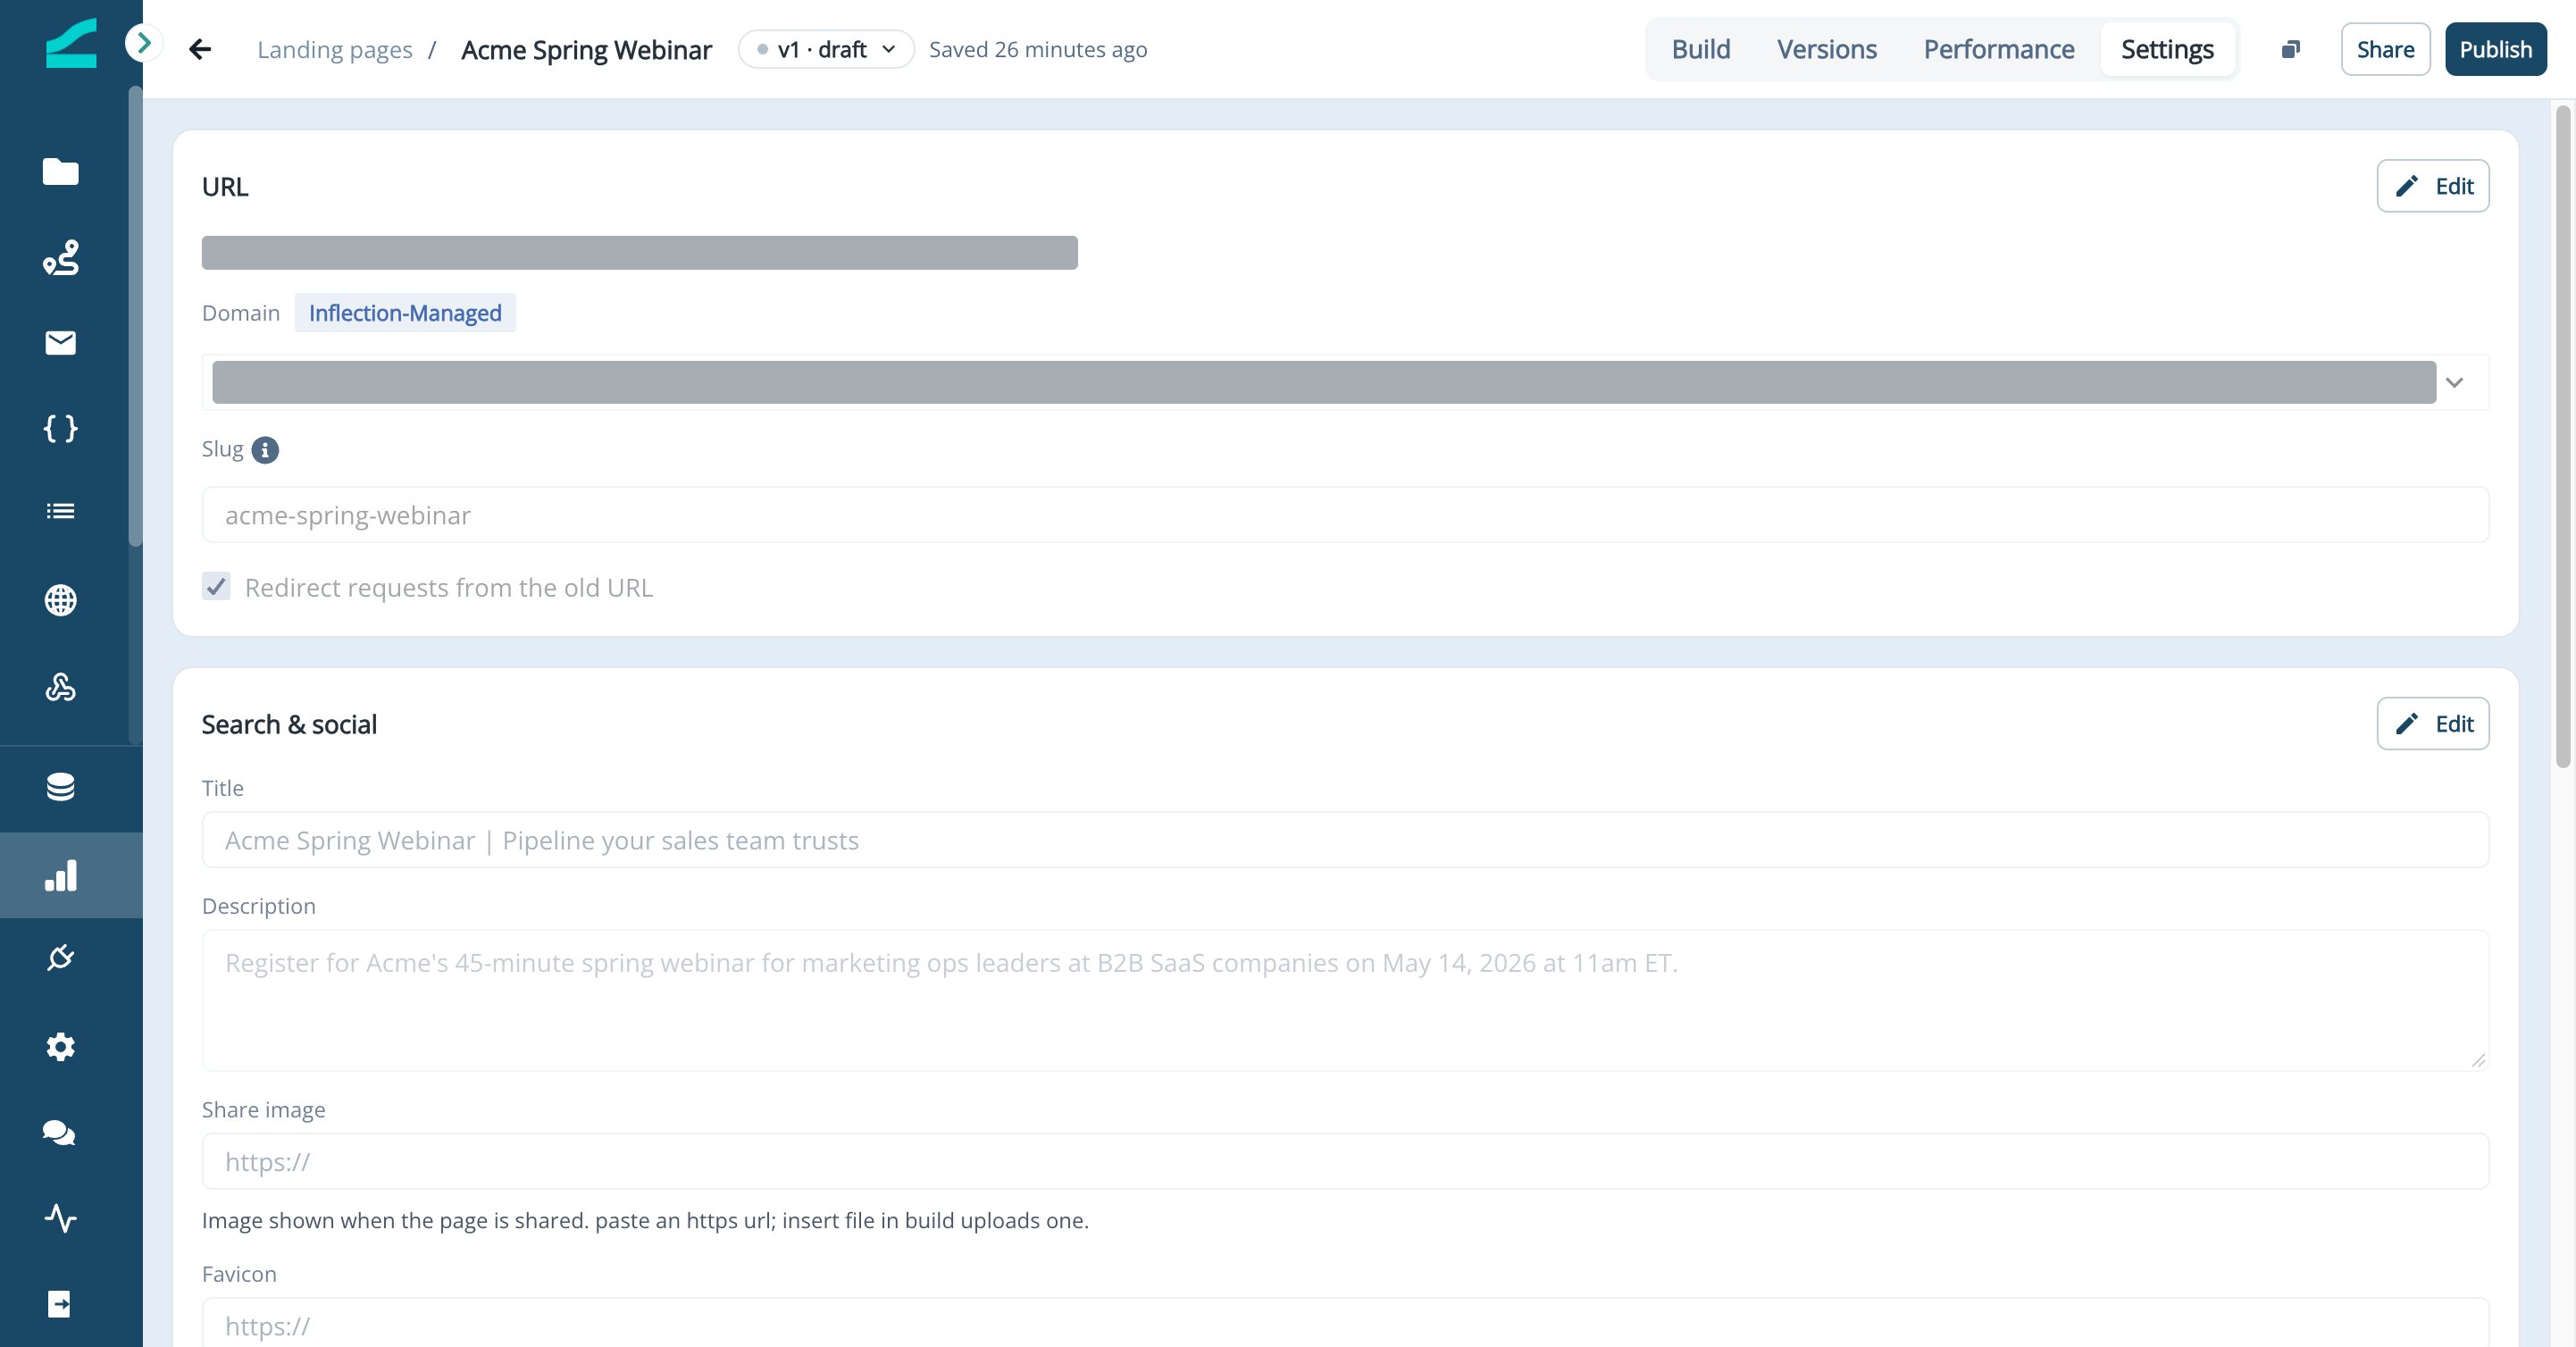Click the duplicate page icon next to Share
The height and width of the screenshot is (1347, 2576).
point(2291,49)
